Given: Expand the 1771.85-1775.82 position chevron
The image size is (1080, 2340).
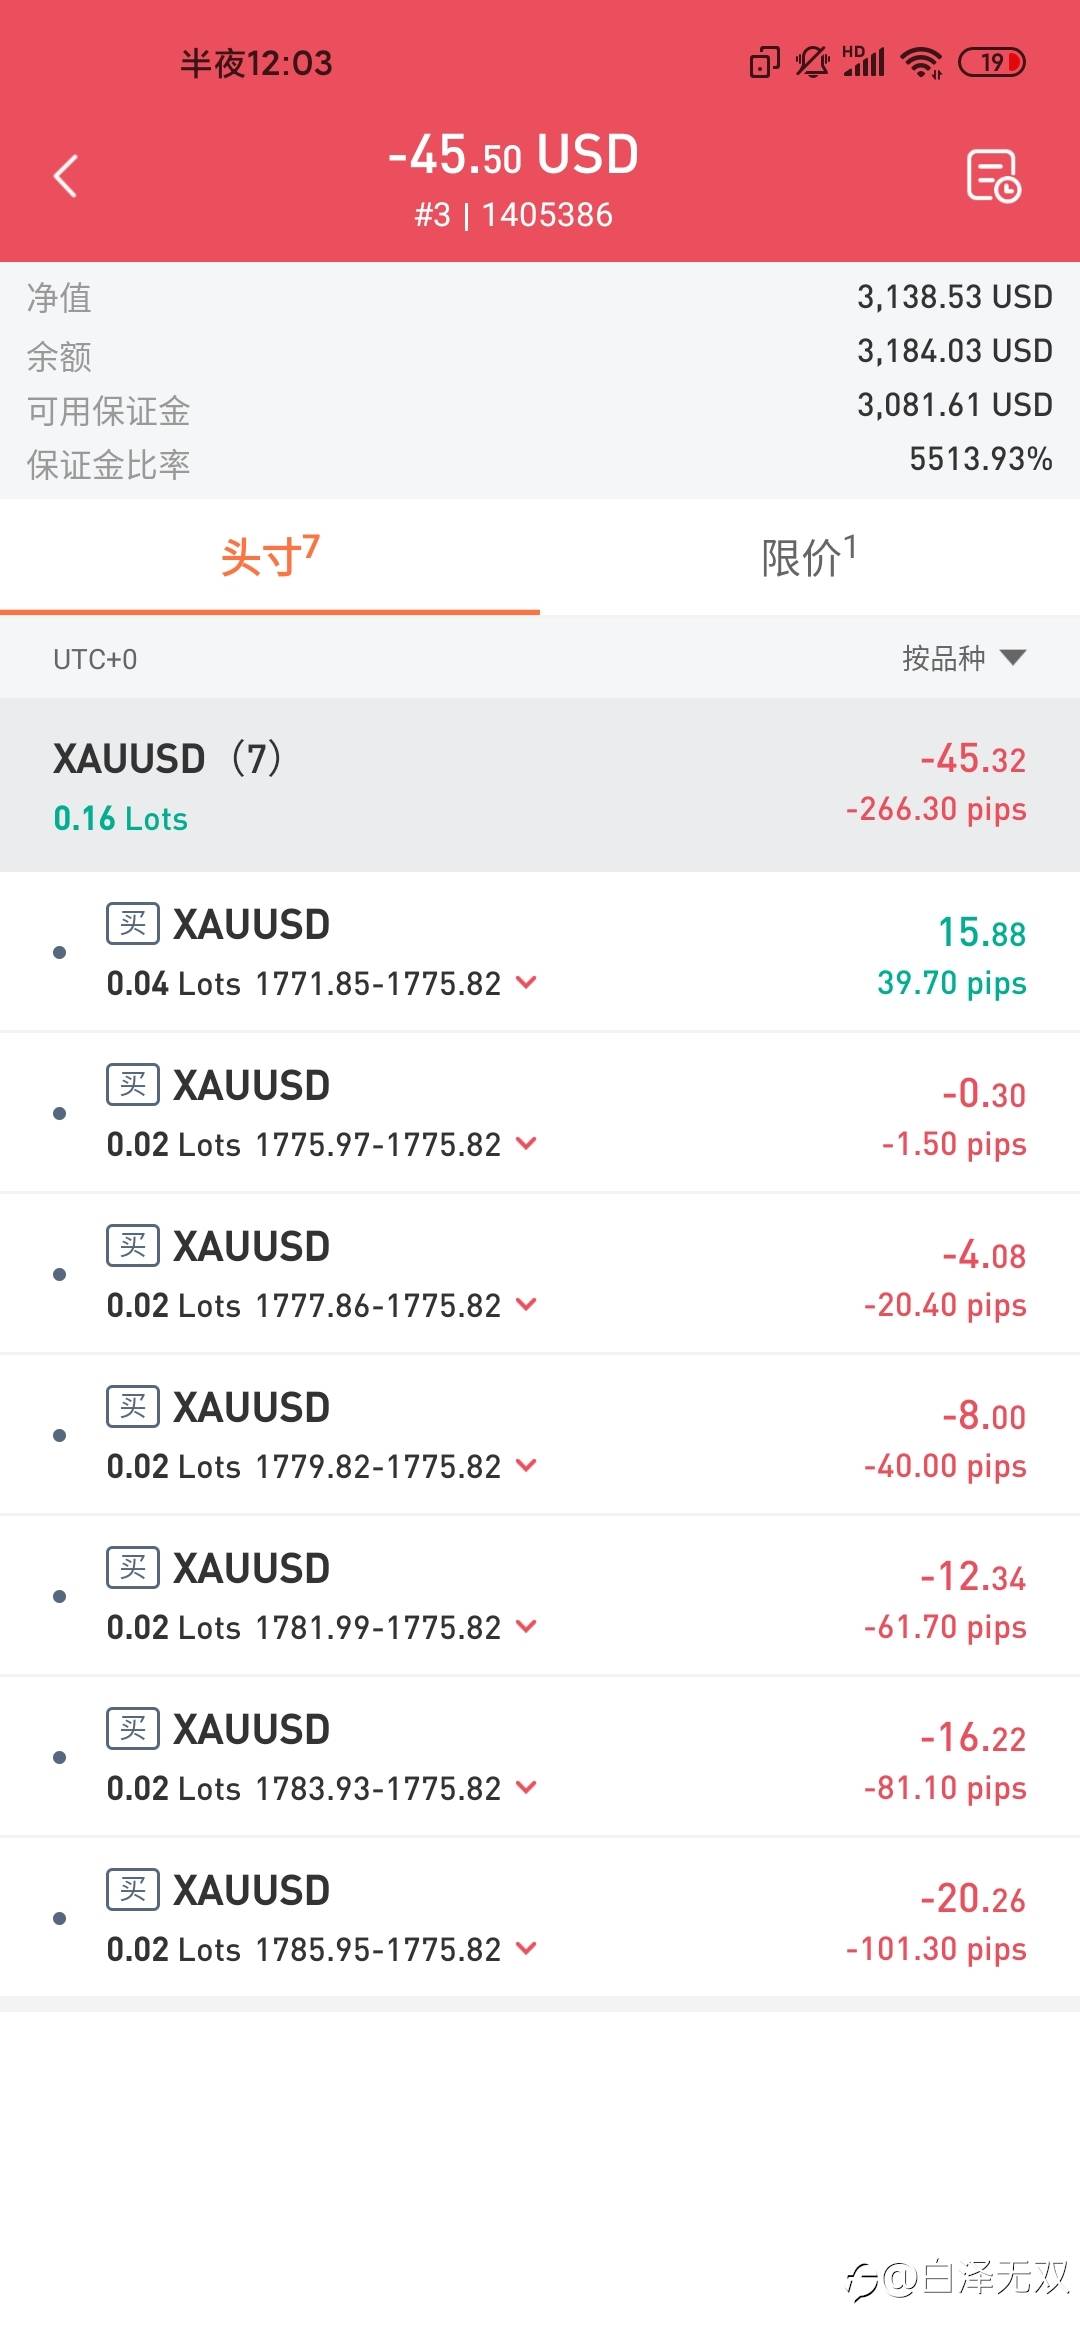Looking at the screenshot, I should pyautogui.click(x=526, y=983).
